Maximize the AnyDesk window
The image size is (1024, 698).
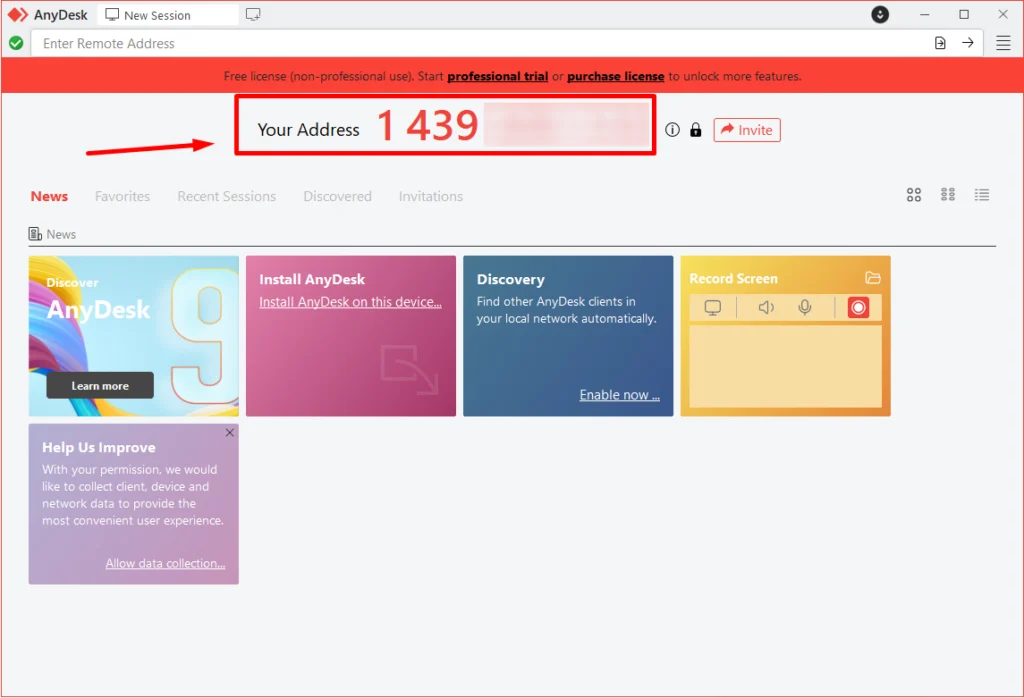tap(963, 14)
